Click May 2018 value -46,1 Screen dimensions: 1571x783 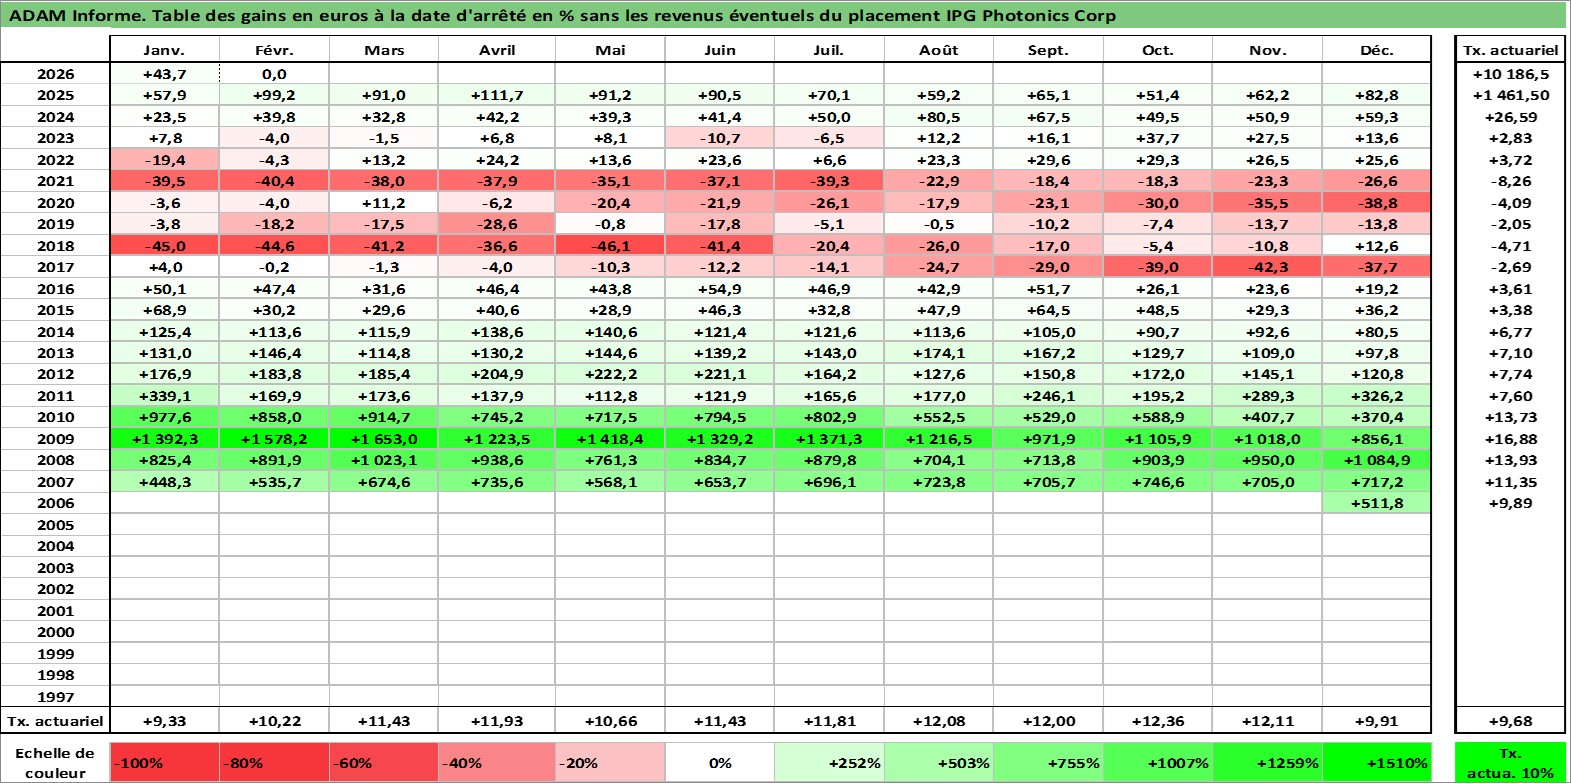(x=610, y=246)
